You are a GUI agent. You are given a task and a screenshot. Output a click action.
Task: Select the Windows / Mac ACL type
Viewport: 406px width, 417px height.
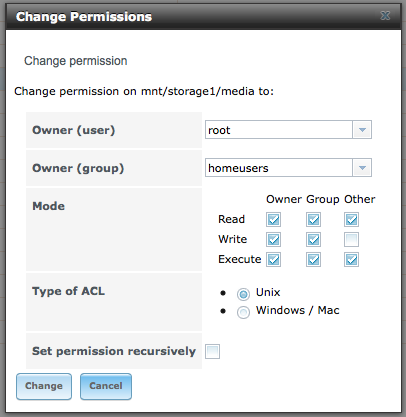(243, 312)
